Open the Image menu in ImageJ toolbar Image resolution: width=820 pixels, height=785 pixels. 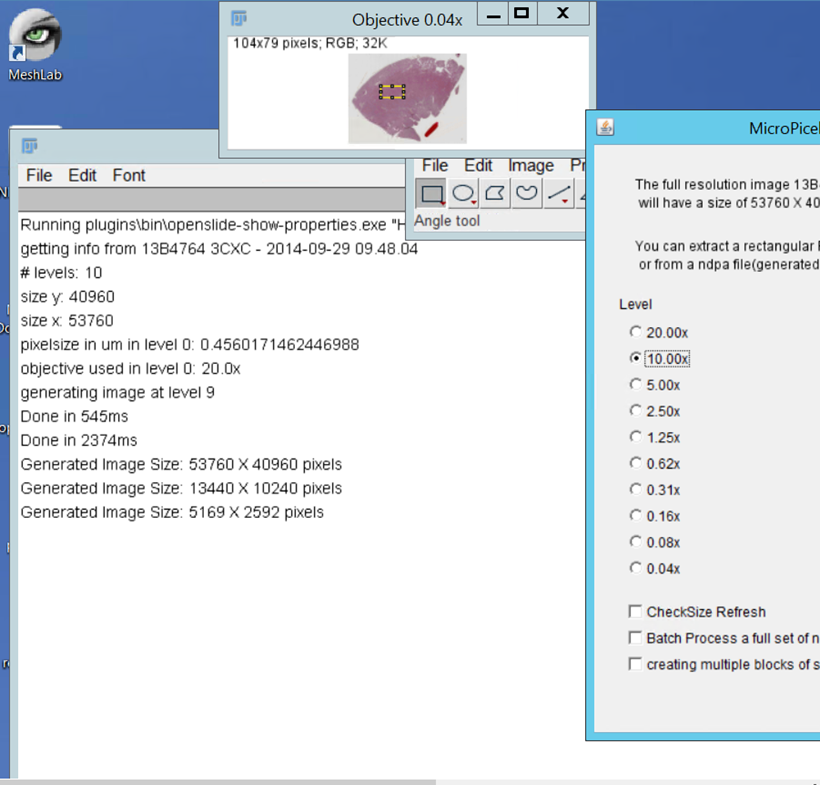pyautogui.click(x=530, y=166)
